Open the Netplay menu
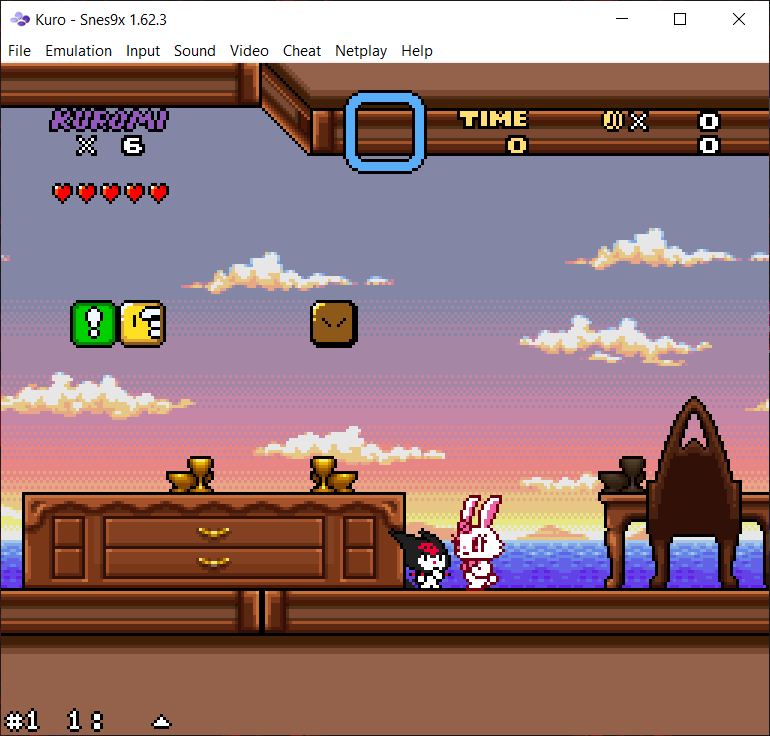Viewport: 770px width, 736px height. tap(361, 51)
